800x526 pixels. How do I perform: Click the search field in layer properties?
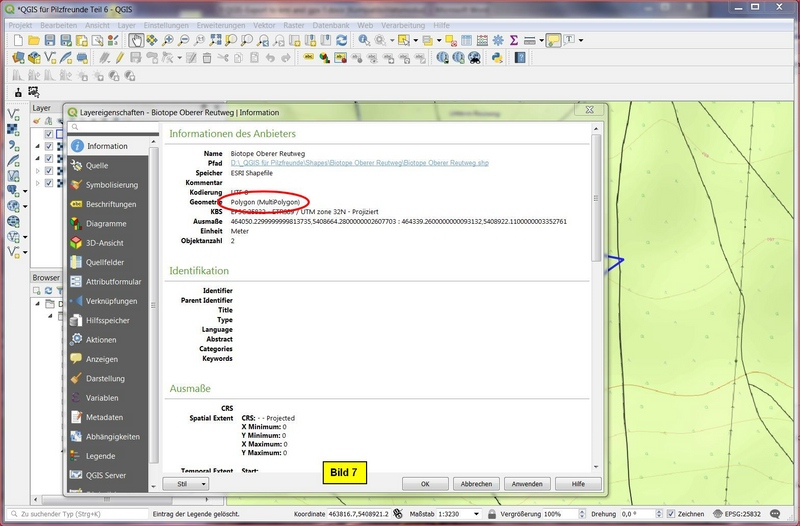coord(110,128)
